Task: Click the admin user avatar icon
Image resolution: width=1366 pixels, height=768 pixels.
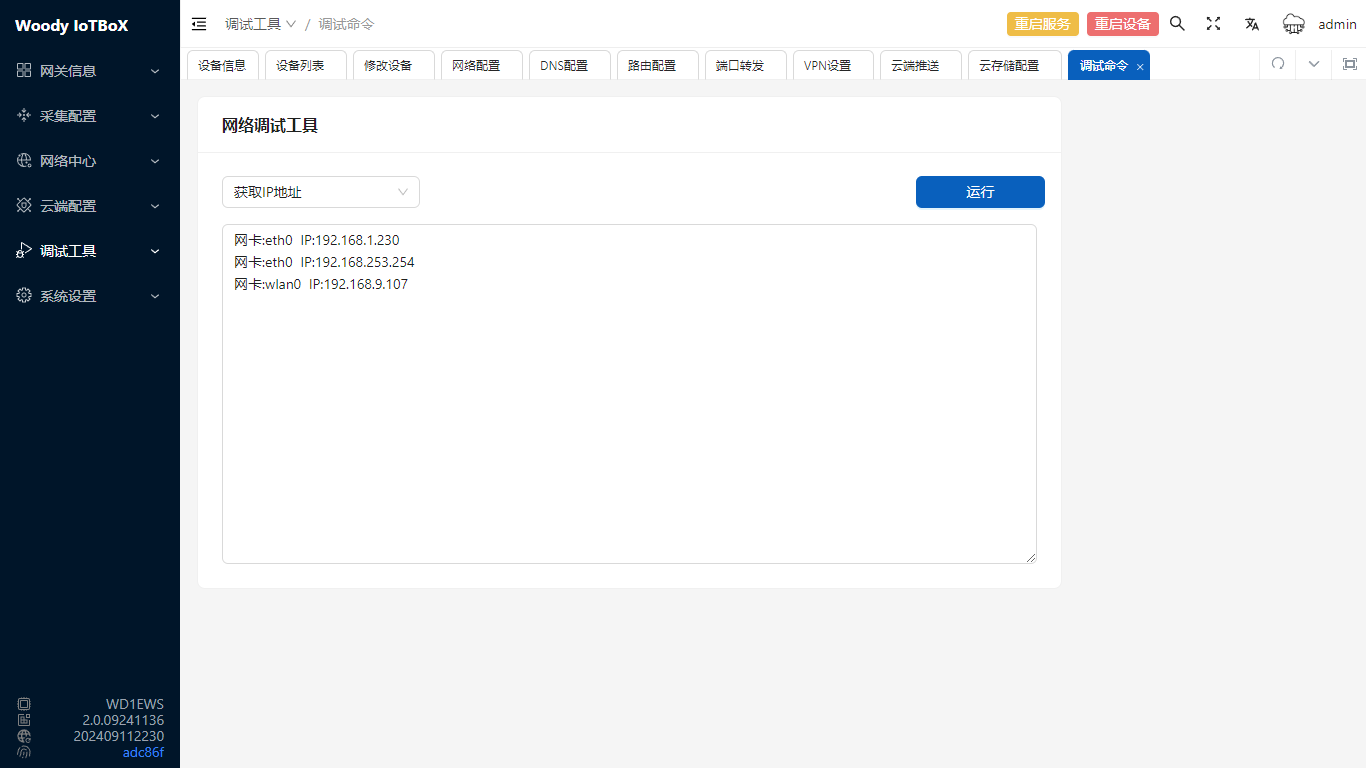Action: pos(1294,24)
